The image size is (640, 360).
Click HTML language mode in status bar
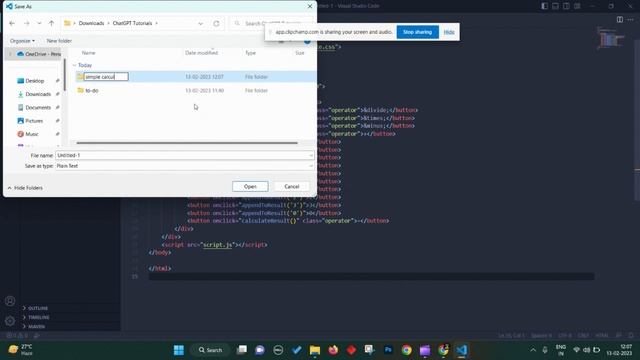point(602,336)
